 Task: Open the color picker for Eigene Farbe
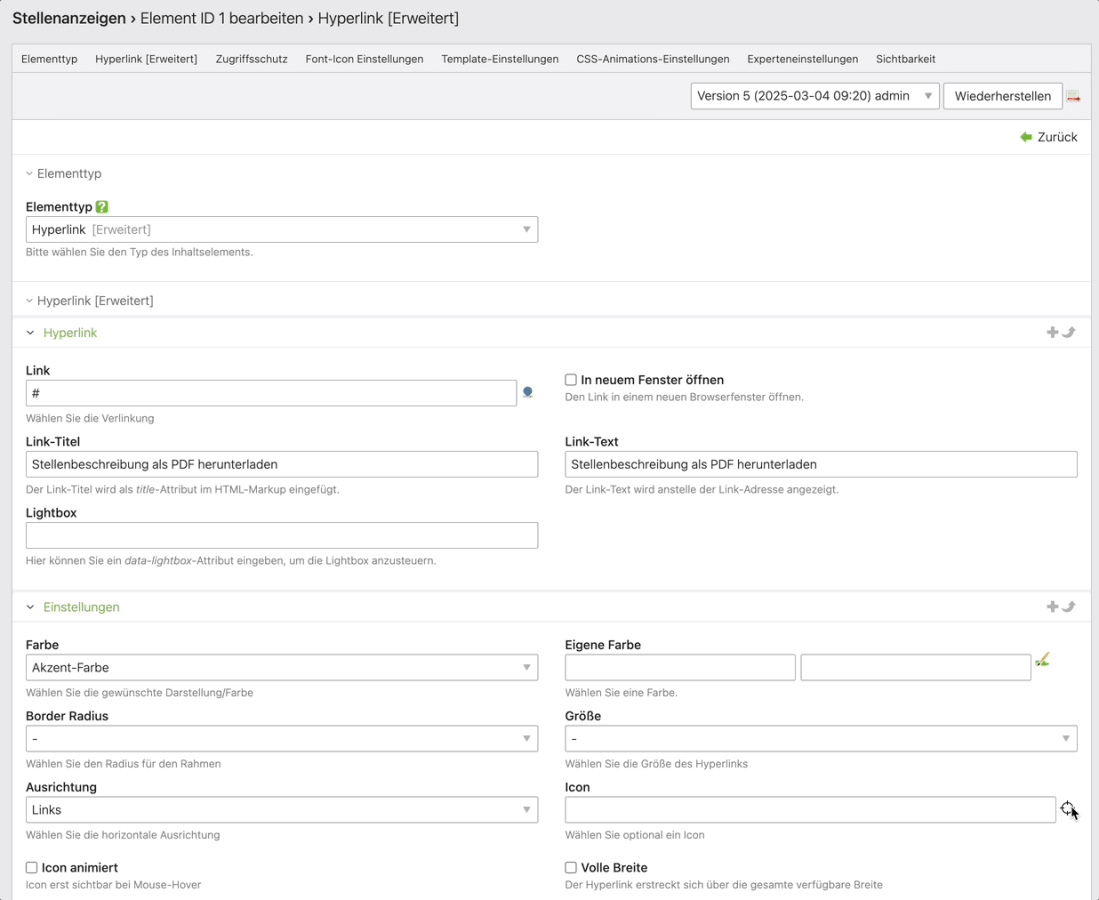point(1043,660)
